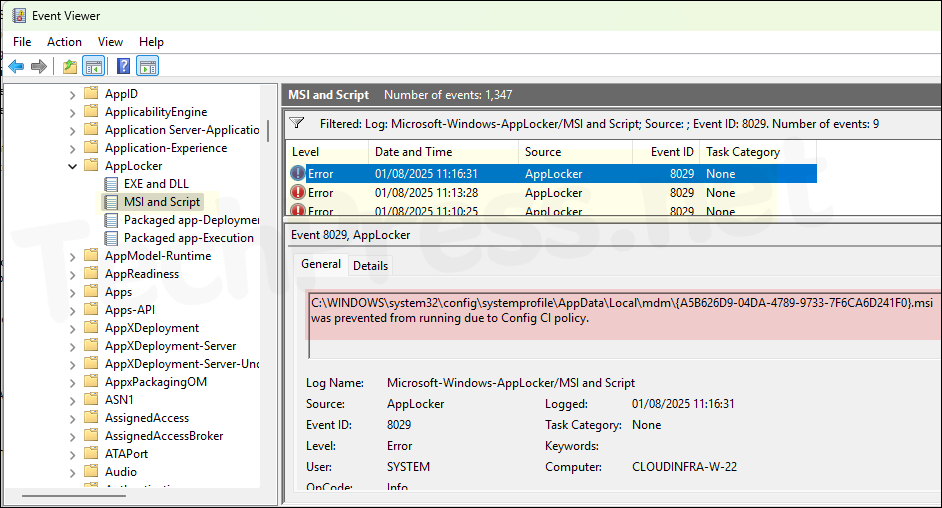This screenshot has height=508, width=942.
Task: Click the ApplicabilityEngine folder icon
Action: point(91,111)
